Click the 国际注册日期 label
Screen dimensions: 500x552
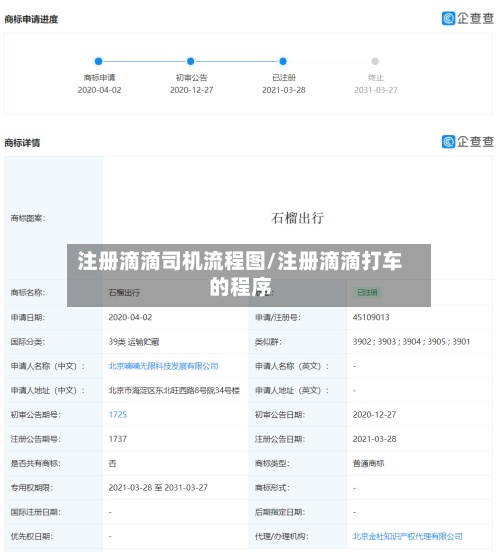[x=36, y=512]
